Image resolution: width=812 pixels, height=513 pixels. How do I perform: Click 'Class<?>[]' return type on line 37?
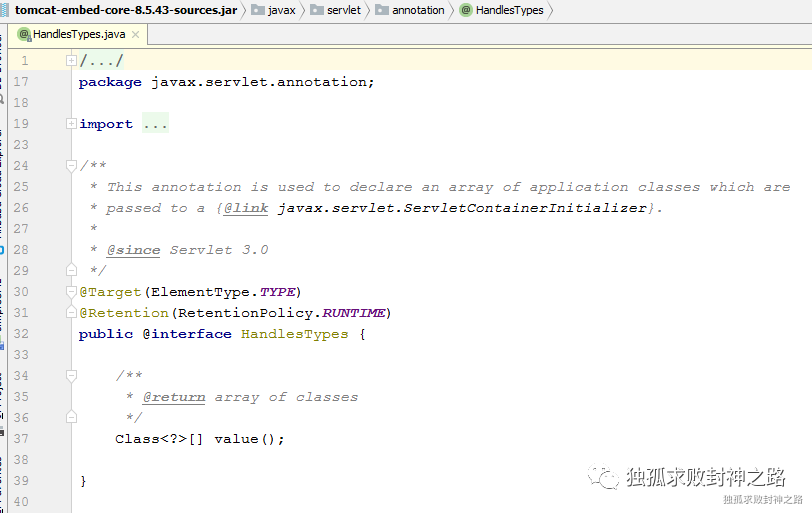158,439
